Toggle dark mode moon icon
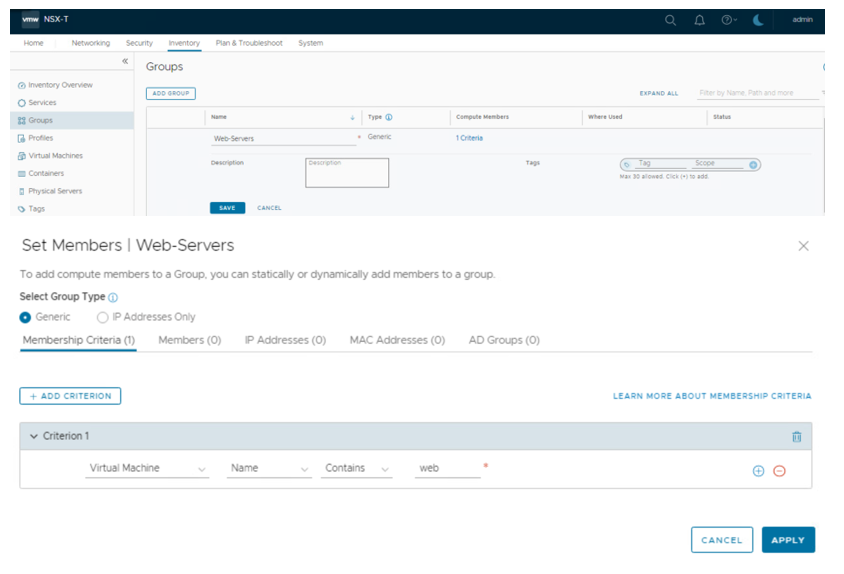The height and width of the screenshot is (574, 844). (758, 20)
